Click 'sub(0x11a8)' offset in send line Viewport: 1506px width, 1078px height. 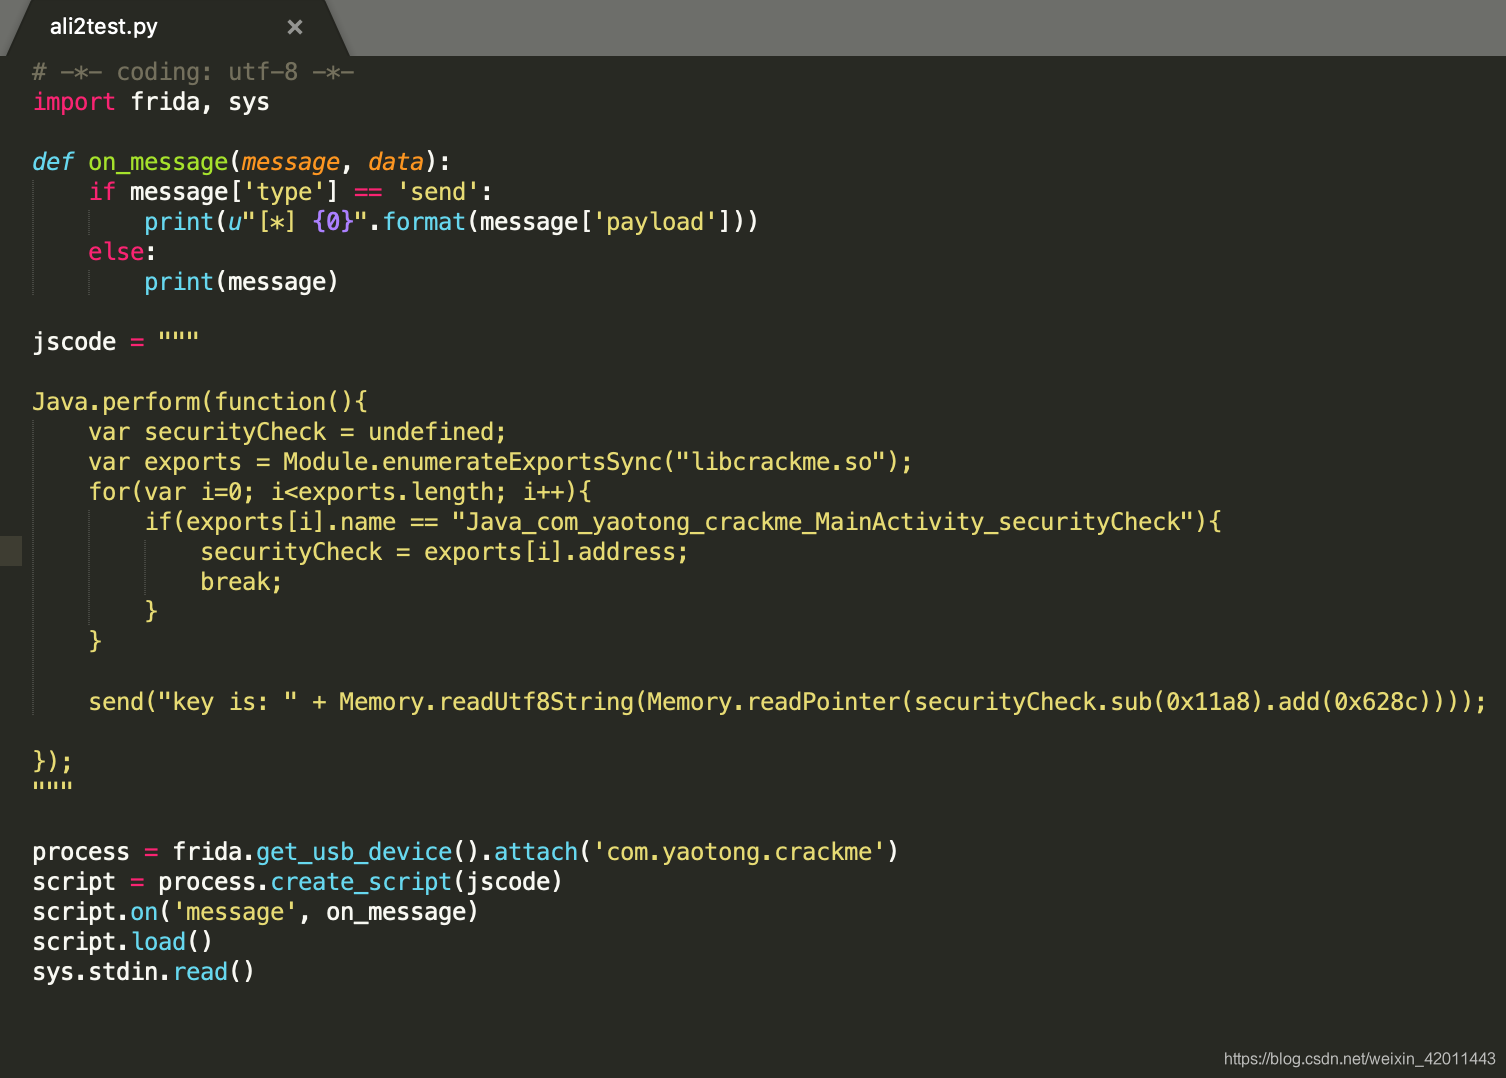pyautogui.click(x=1187, y=702)
